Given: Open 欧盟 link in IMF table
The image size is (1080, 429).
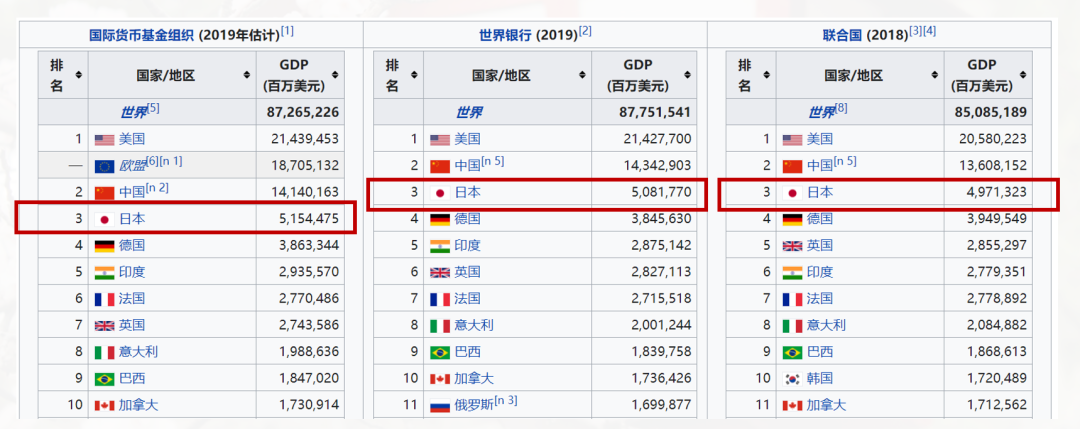Looking at the screenshot, I should (x=132, y=166).
